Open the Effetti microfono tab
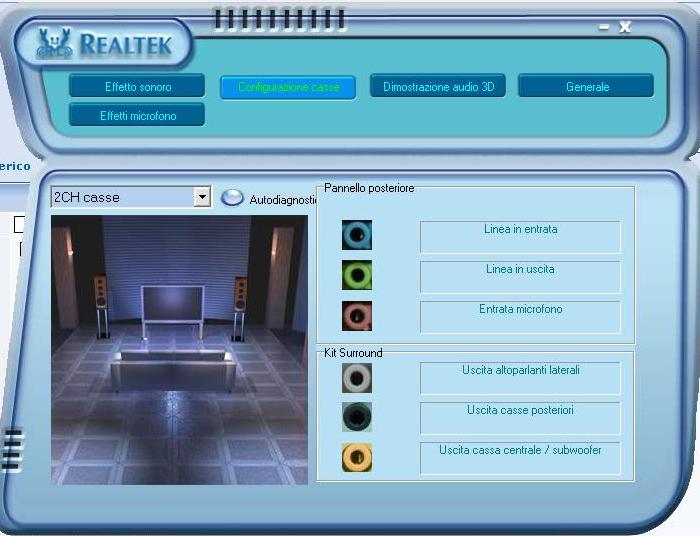The width and height of the screenshot is (700, 536). pos(137,115)
